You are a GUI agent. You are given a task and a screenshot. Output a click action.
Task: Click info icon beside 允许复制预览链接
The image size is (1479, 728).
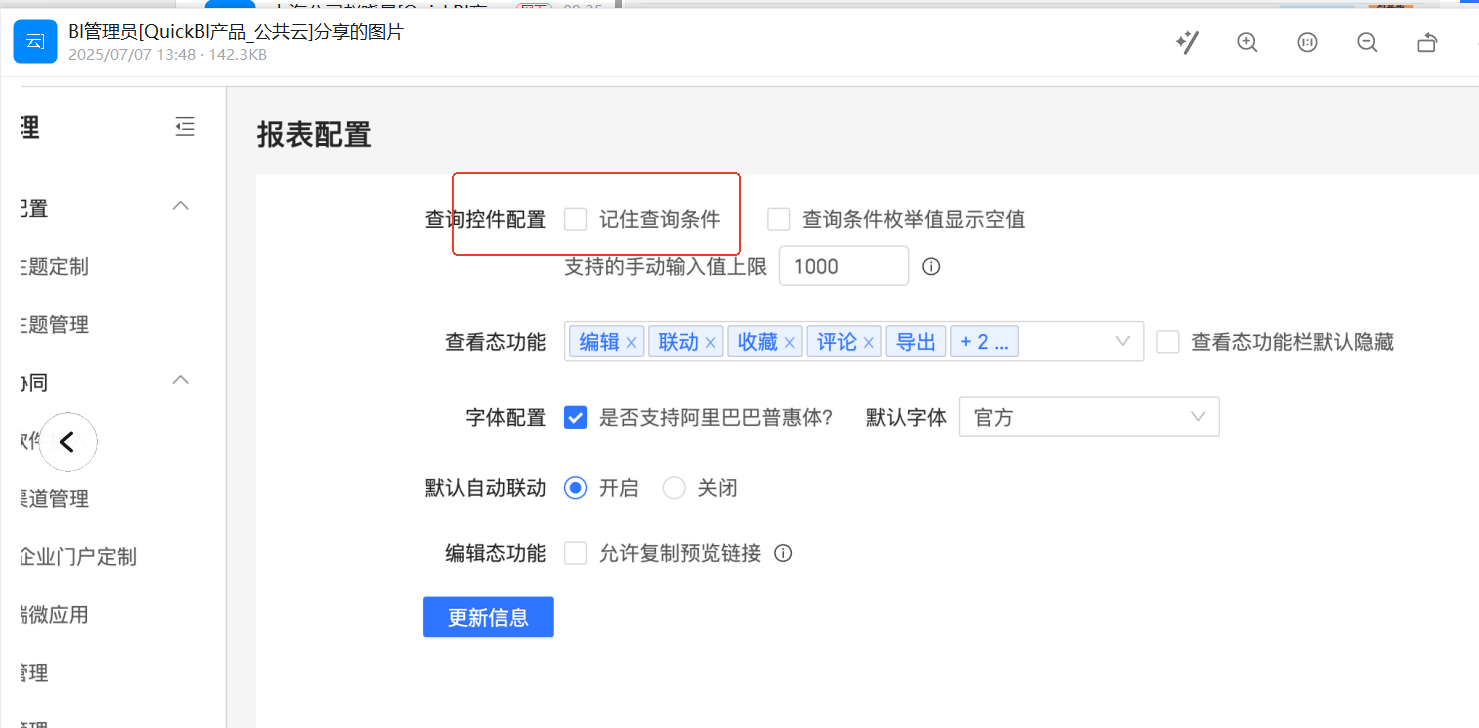tap(783, 553)
